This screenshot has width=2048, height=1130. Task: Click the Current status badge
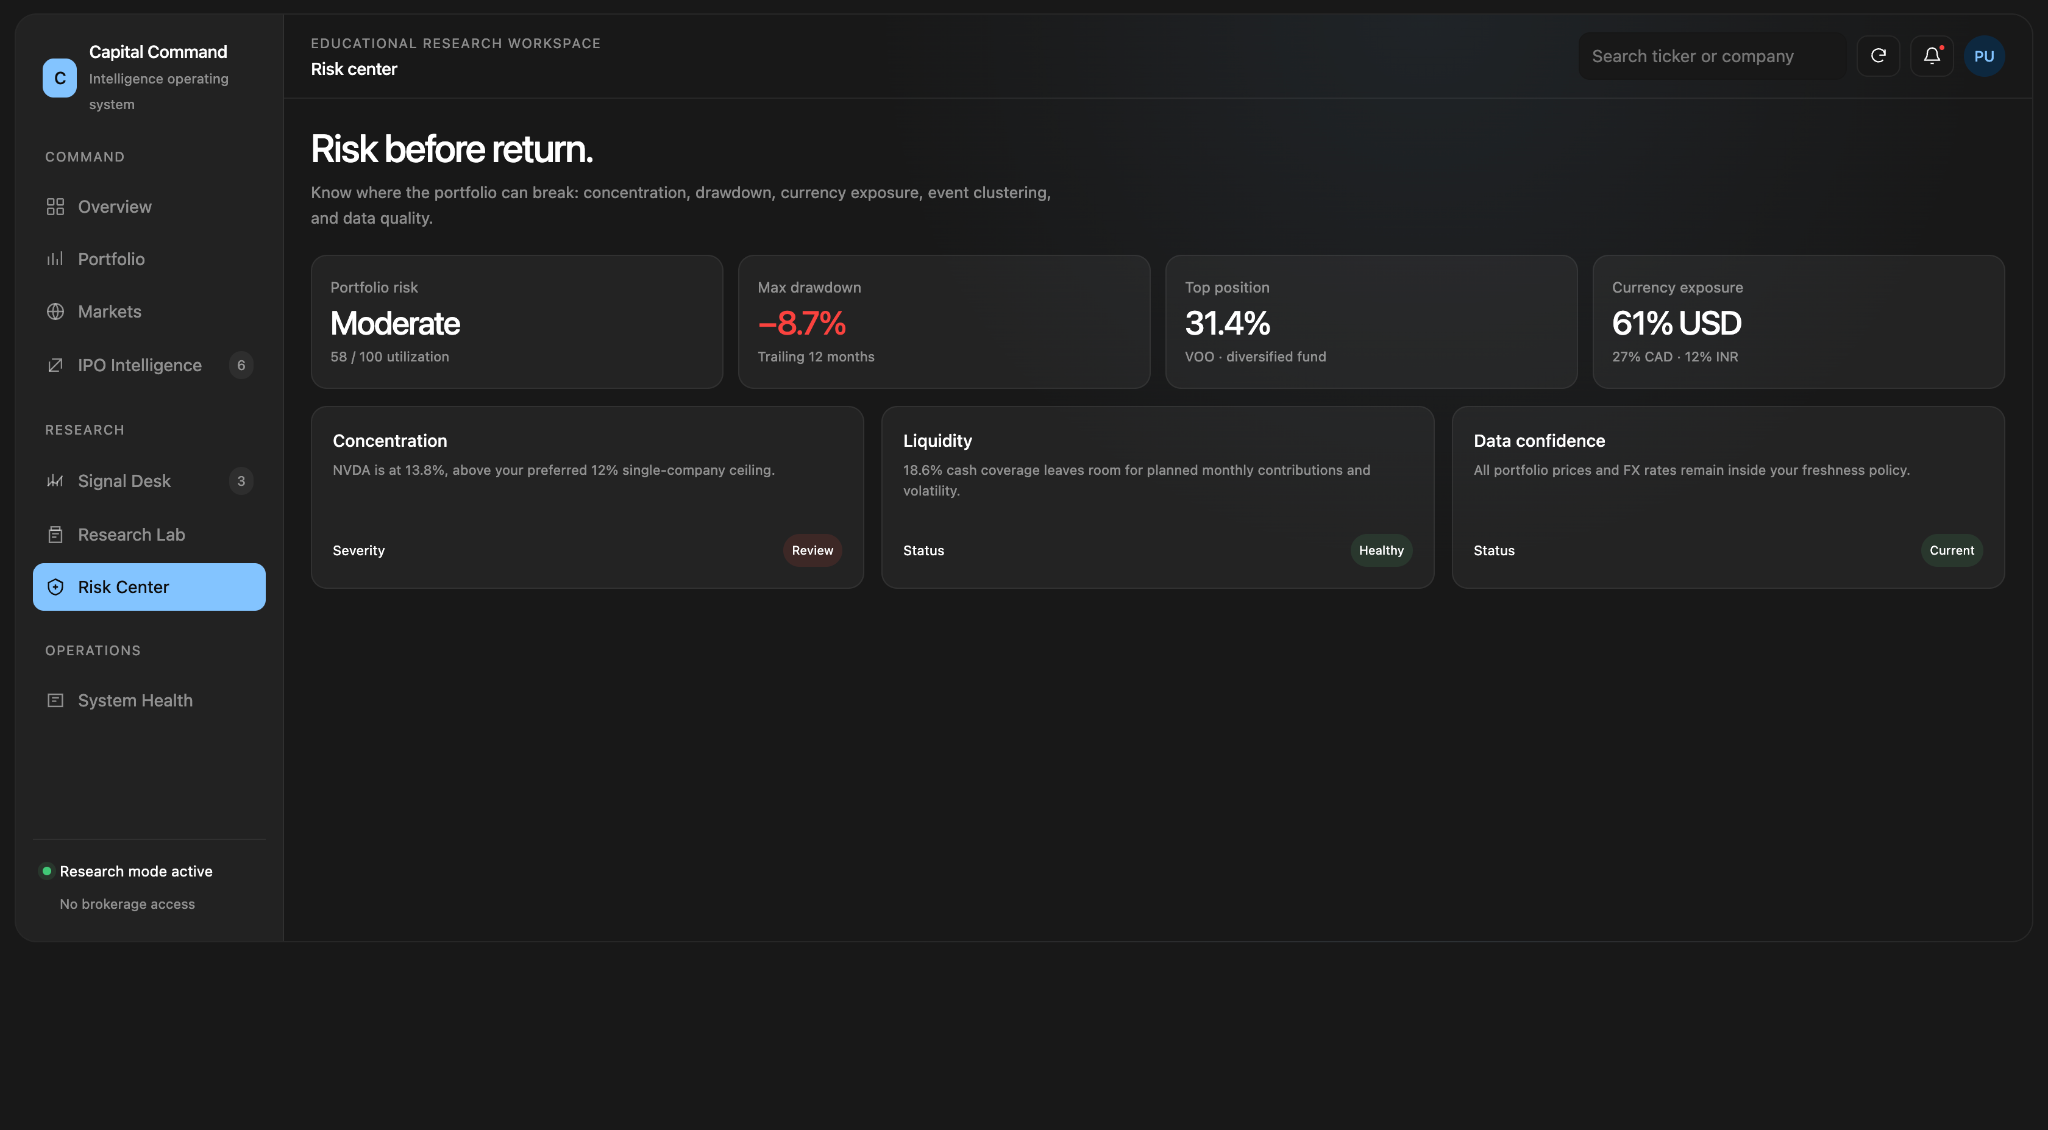pos(1951,550)
